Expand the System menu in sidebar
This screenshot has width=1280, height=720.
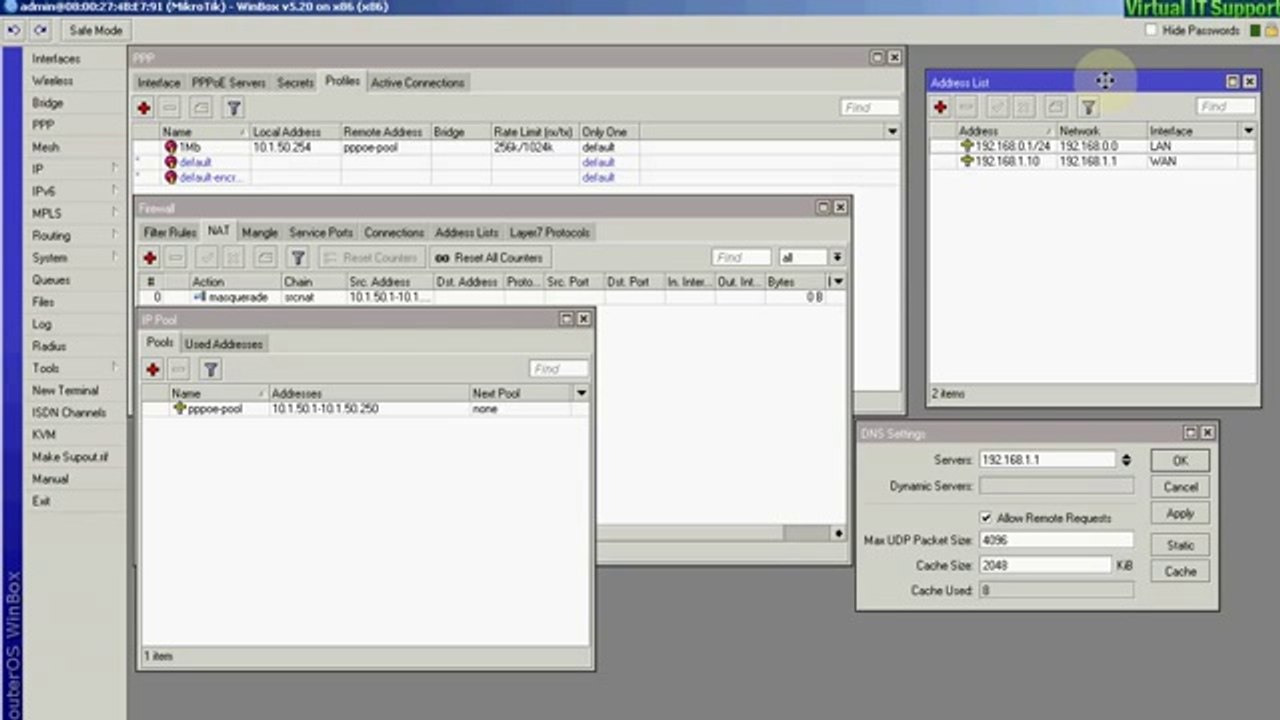tap(75, 258)
